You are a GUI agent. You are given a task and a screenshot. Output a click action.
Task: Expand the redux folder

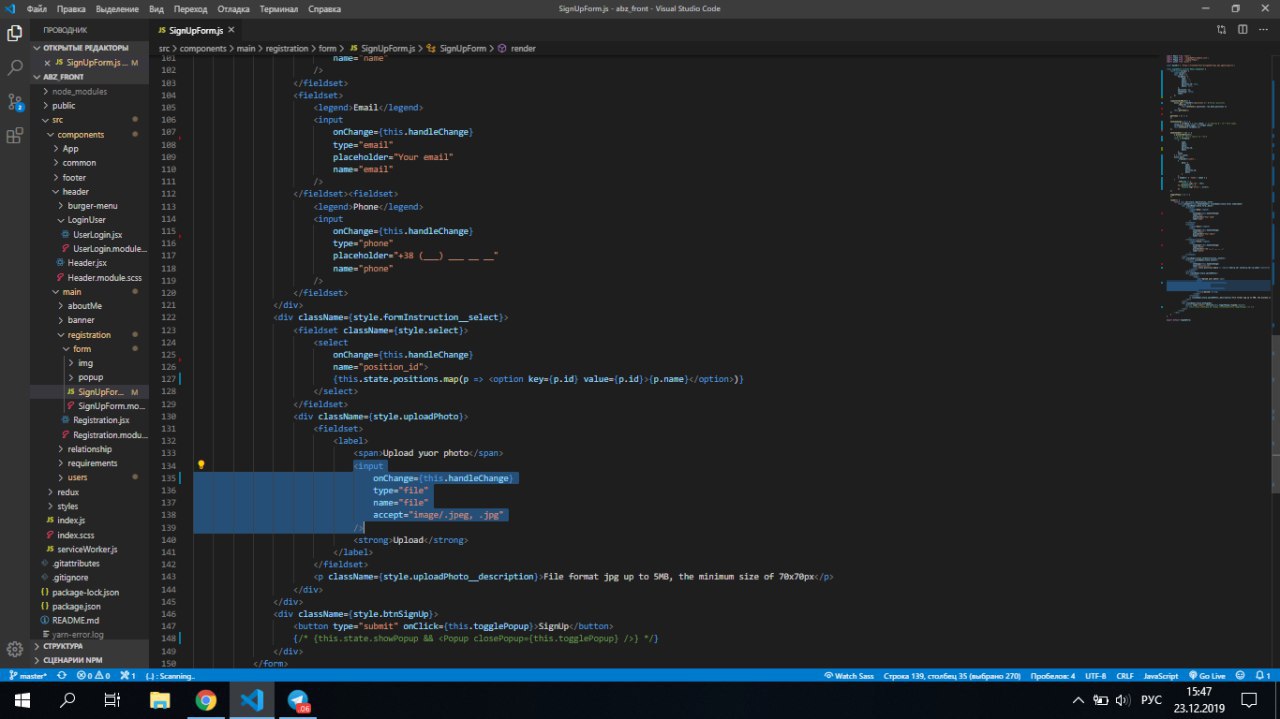coord(67,492)
